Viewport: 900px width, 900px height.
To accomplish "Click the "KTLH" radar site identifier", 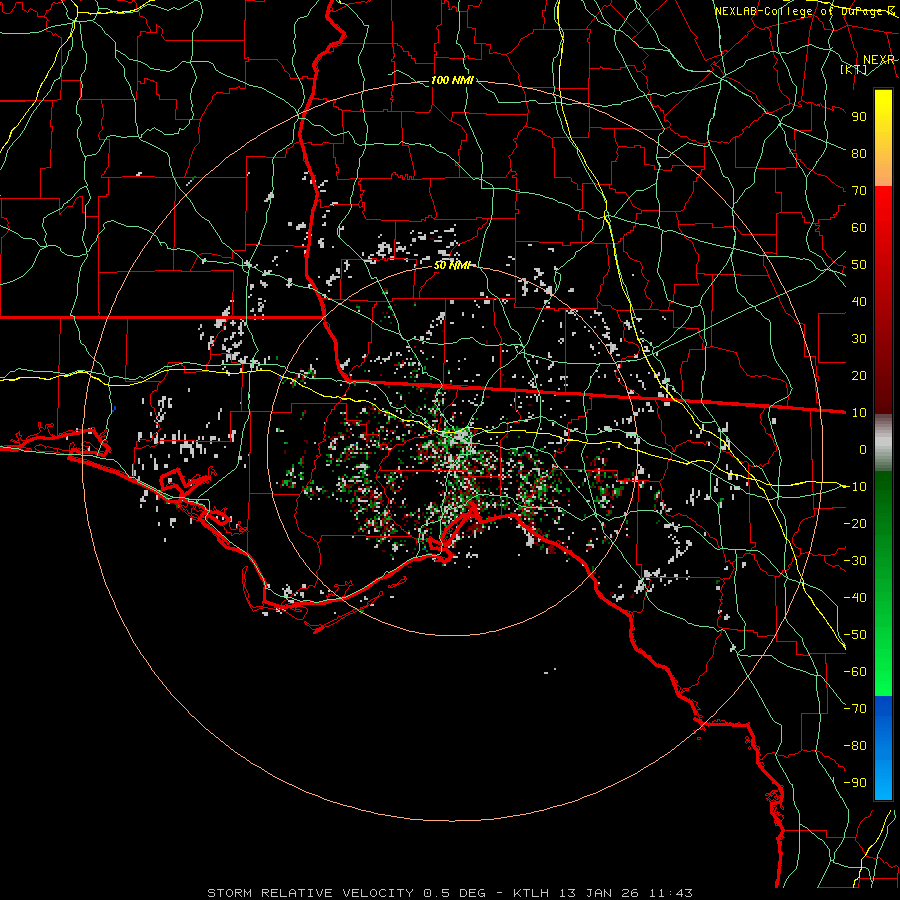I will click(533, 893).
